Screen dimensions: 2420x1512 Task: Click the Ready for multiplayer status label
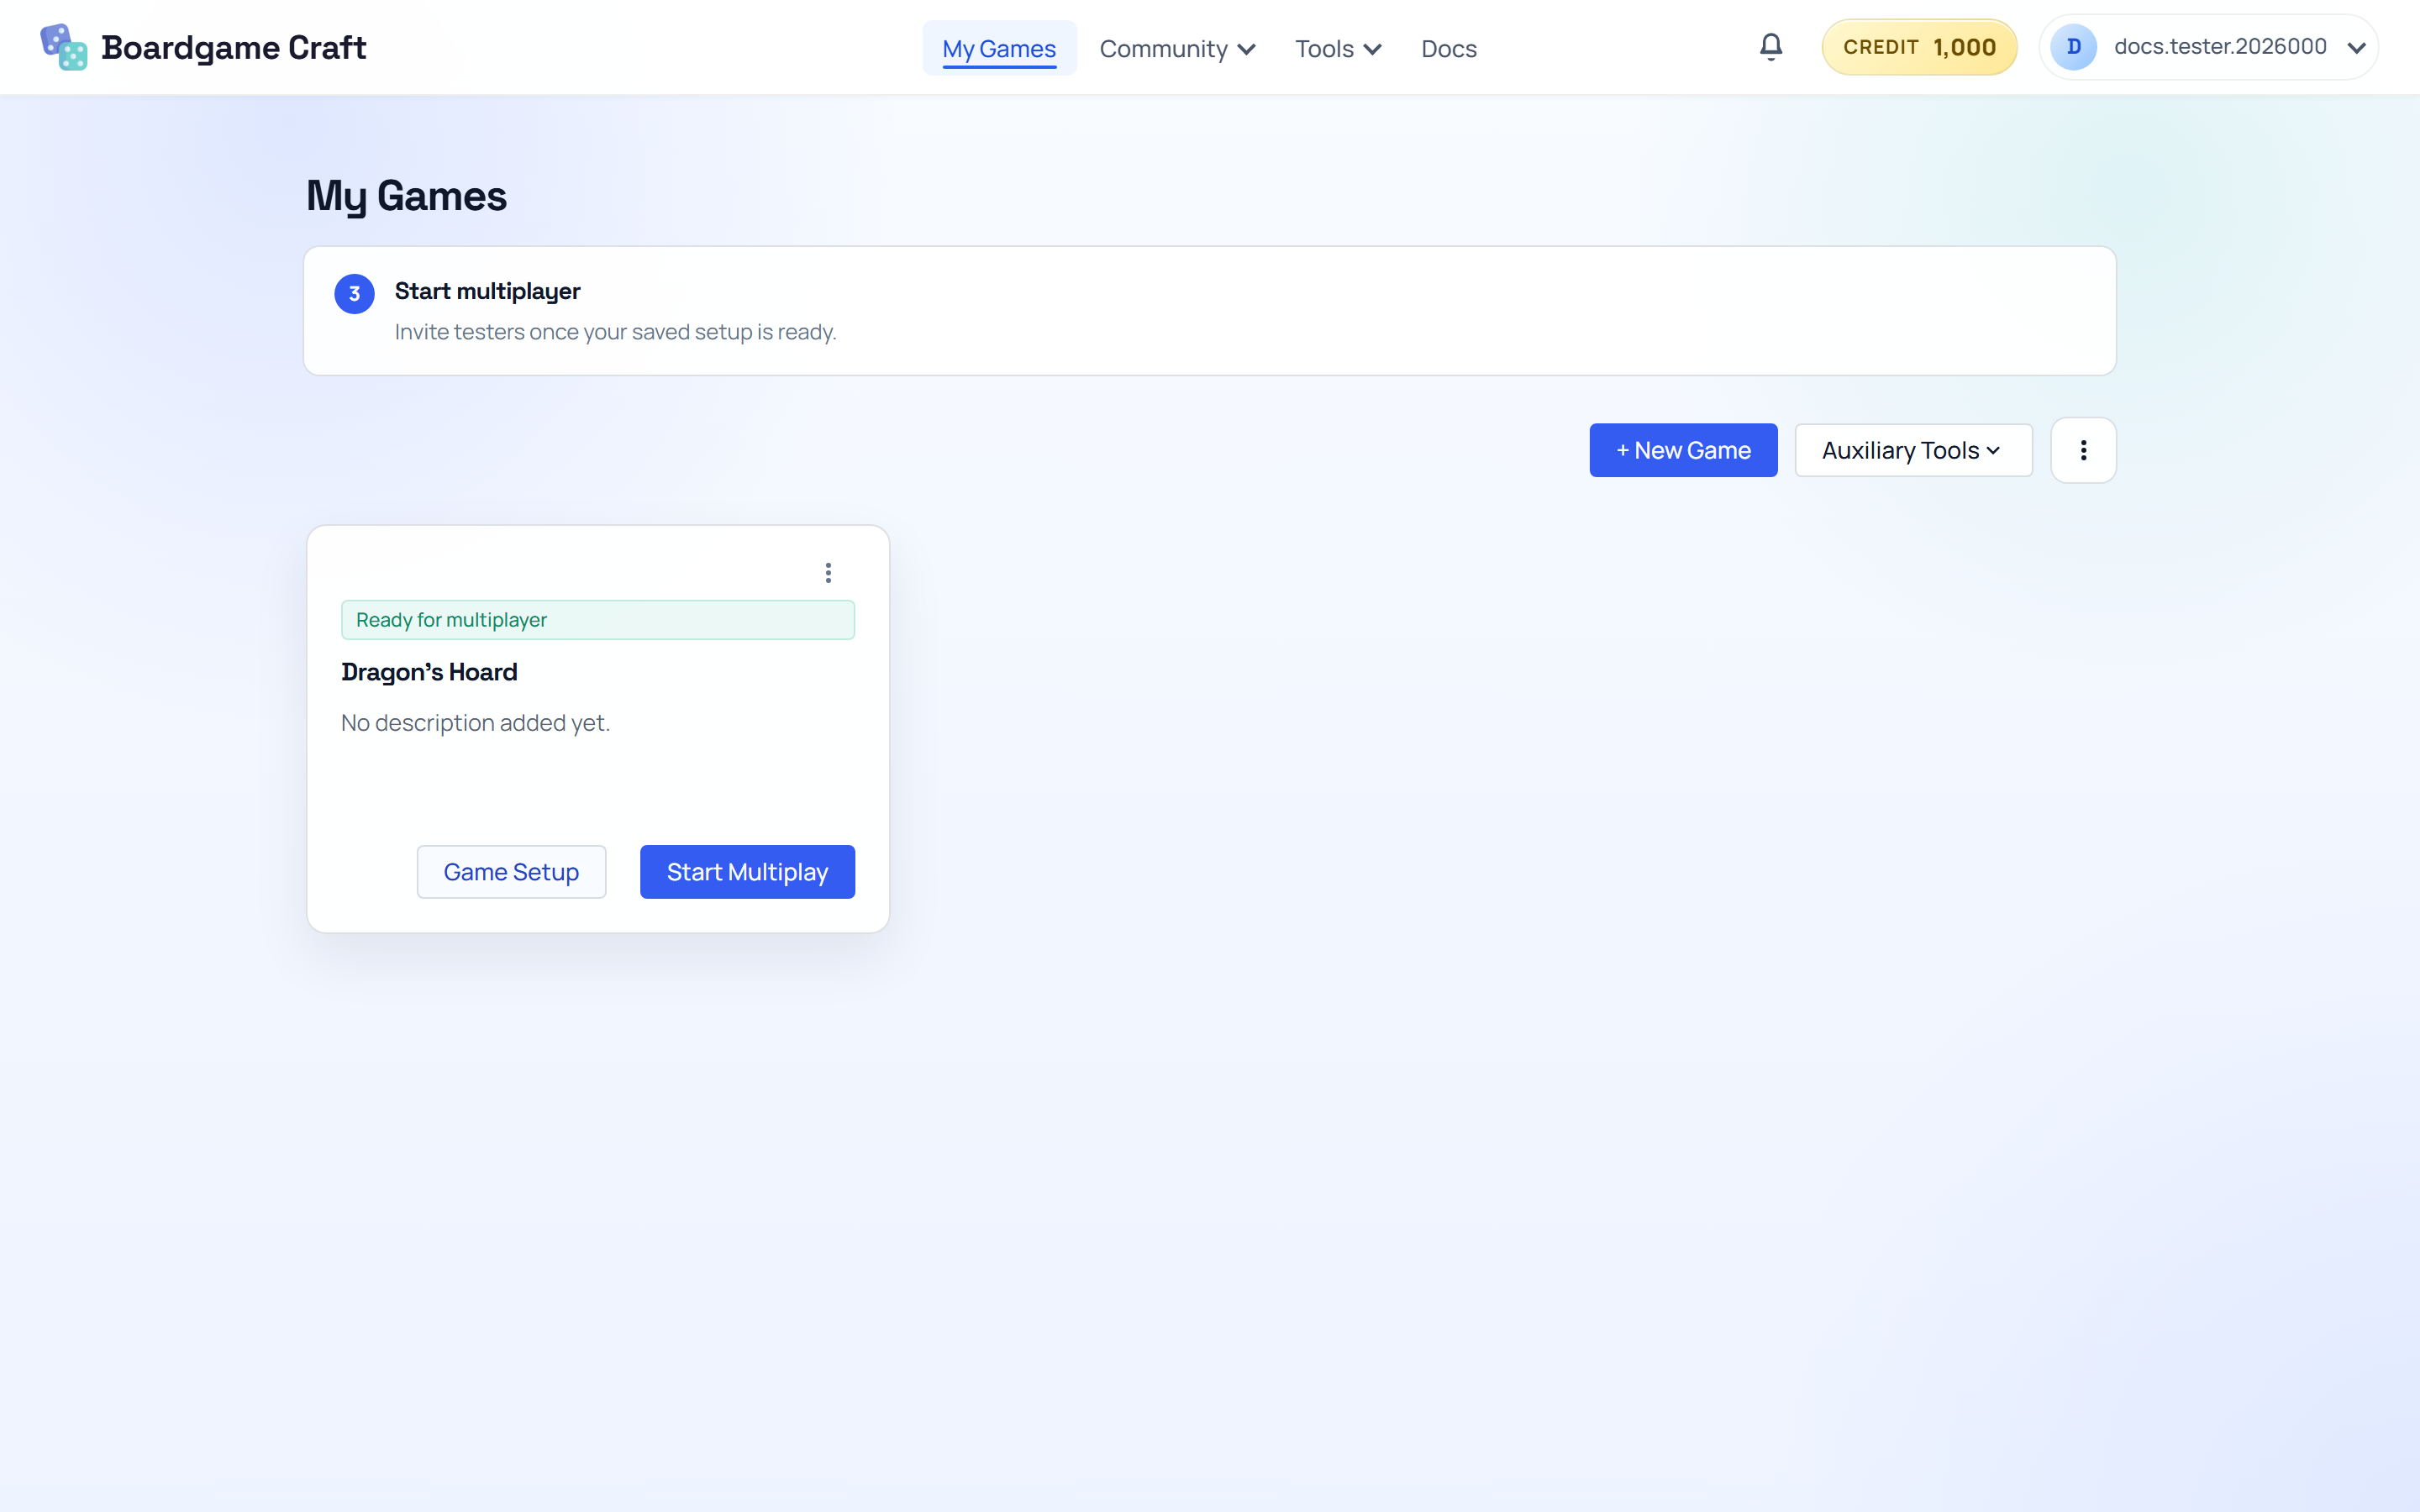click(x=451, y=619)
